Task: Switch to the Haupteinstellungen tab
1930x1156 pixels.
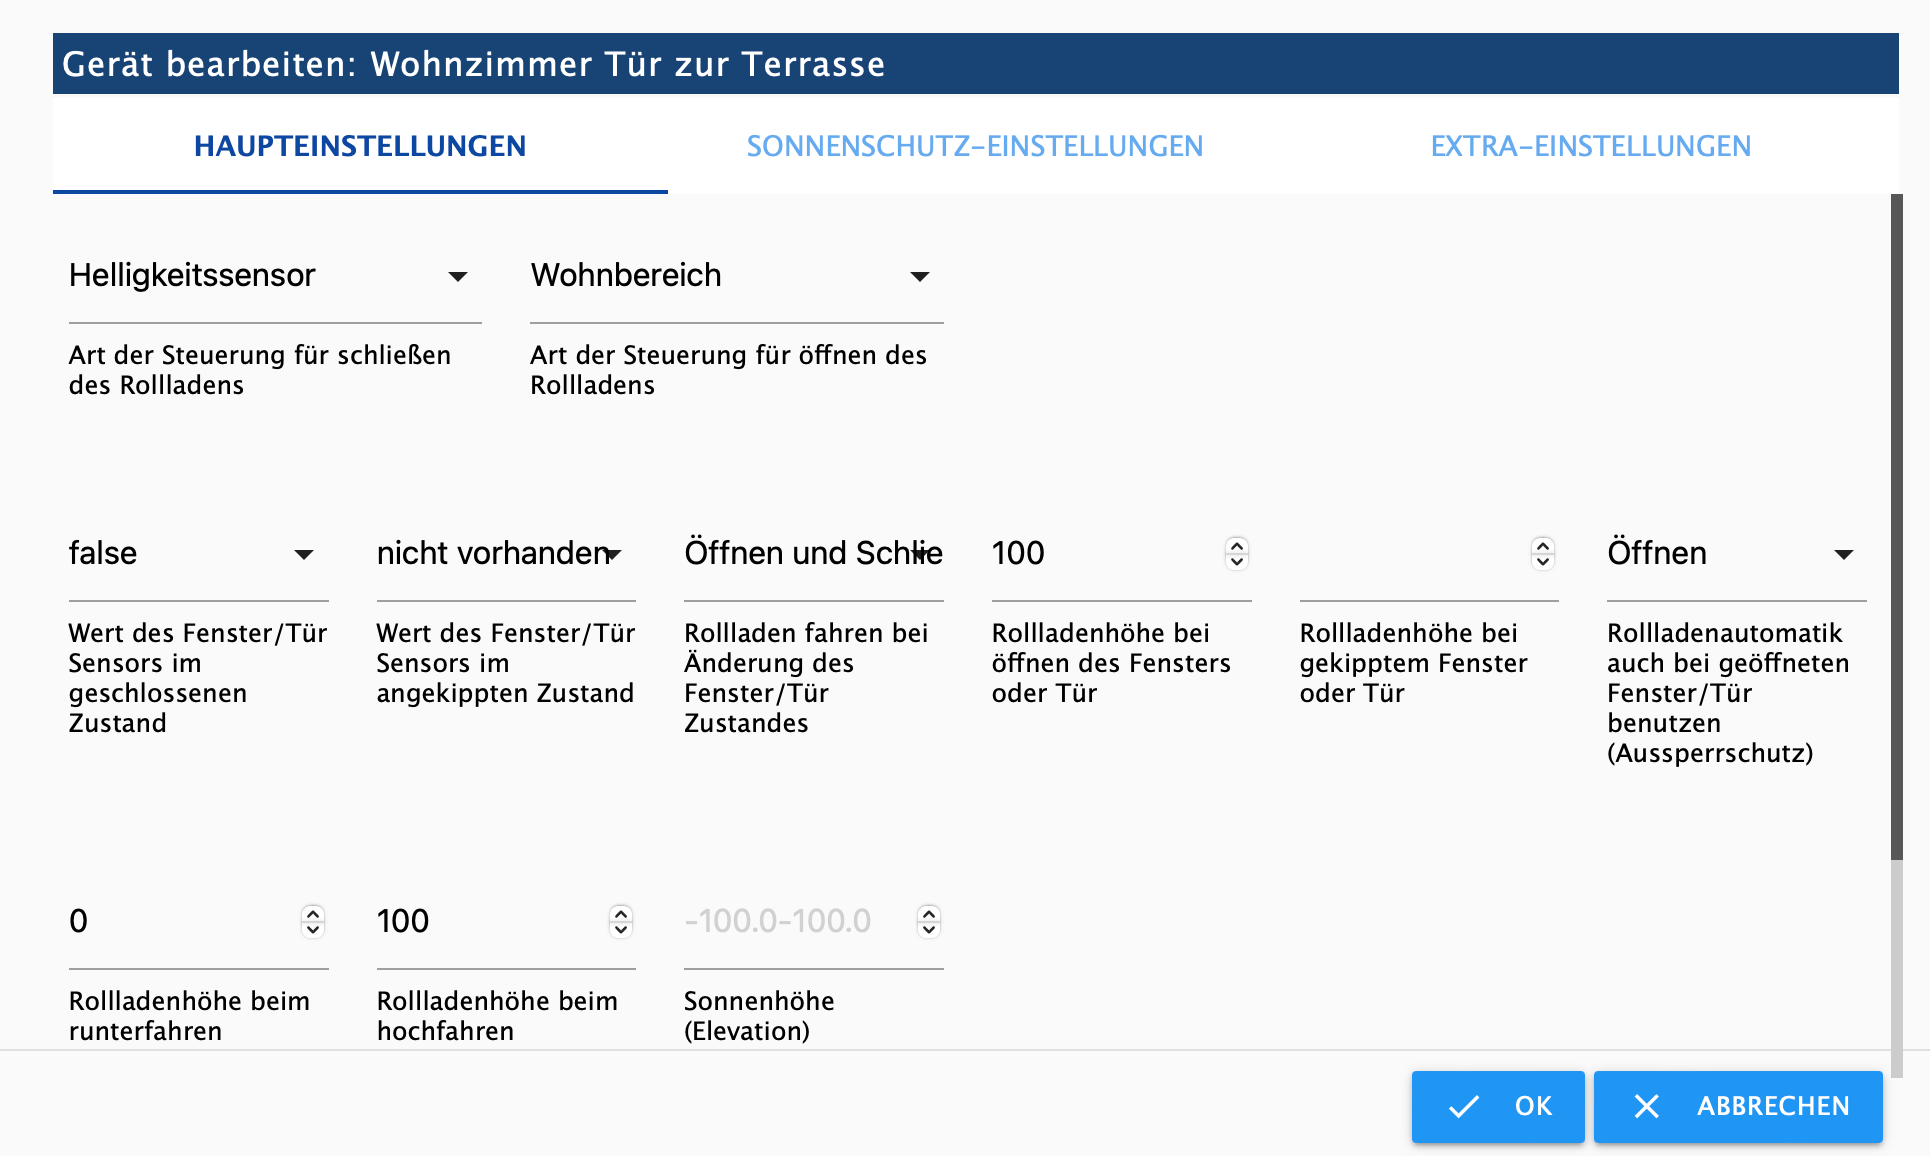Action: click(x=360, y=146)
